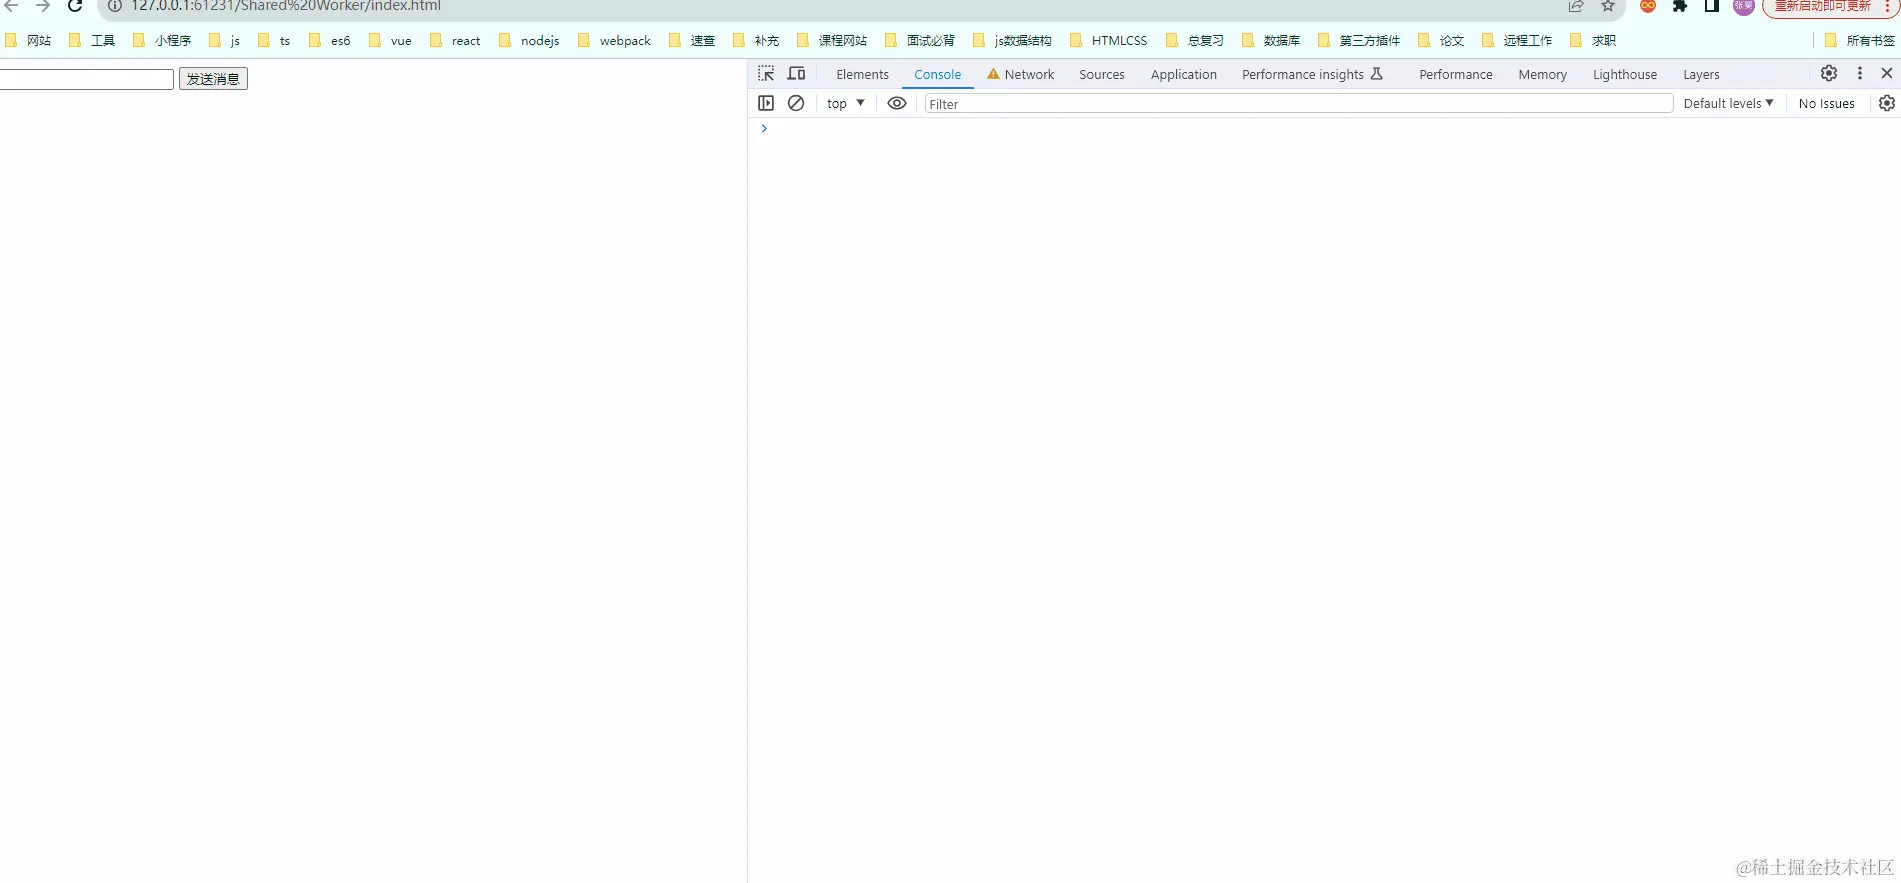1901x883 pixels.
Task: Open the 数据库 bookmark folder
Action: [1271, 41]
